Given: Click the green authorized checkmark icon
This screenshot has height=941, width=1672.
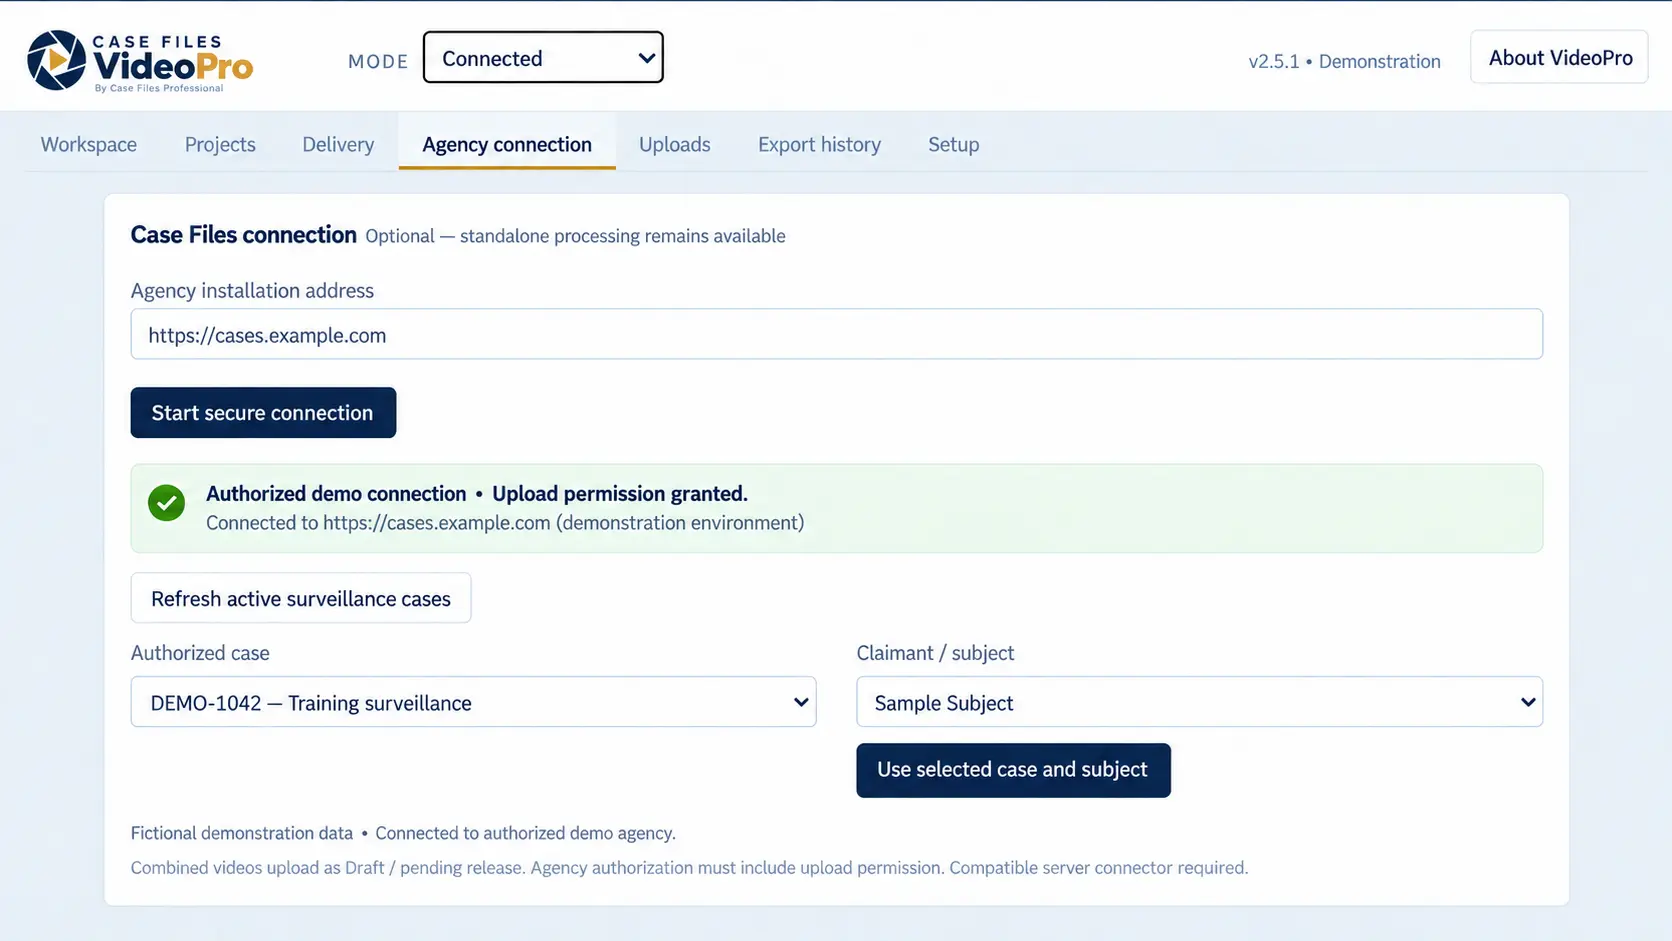Looking at the screenshot, I should tap(166, 503).
